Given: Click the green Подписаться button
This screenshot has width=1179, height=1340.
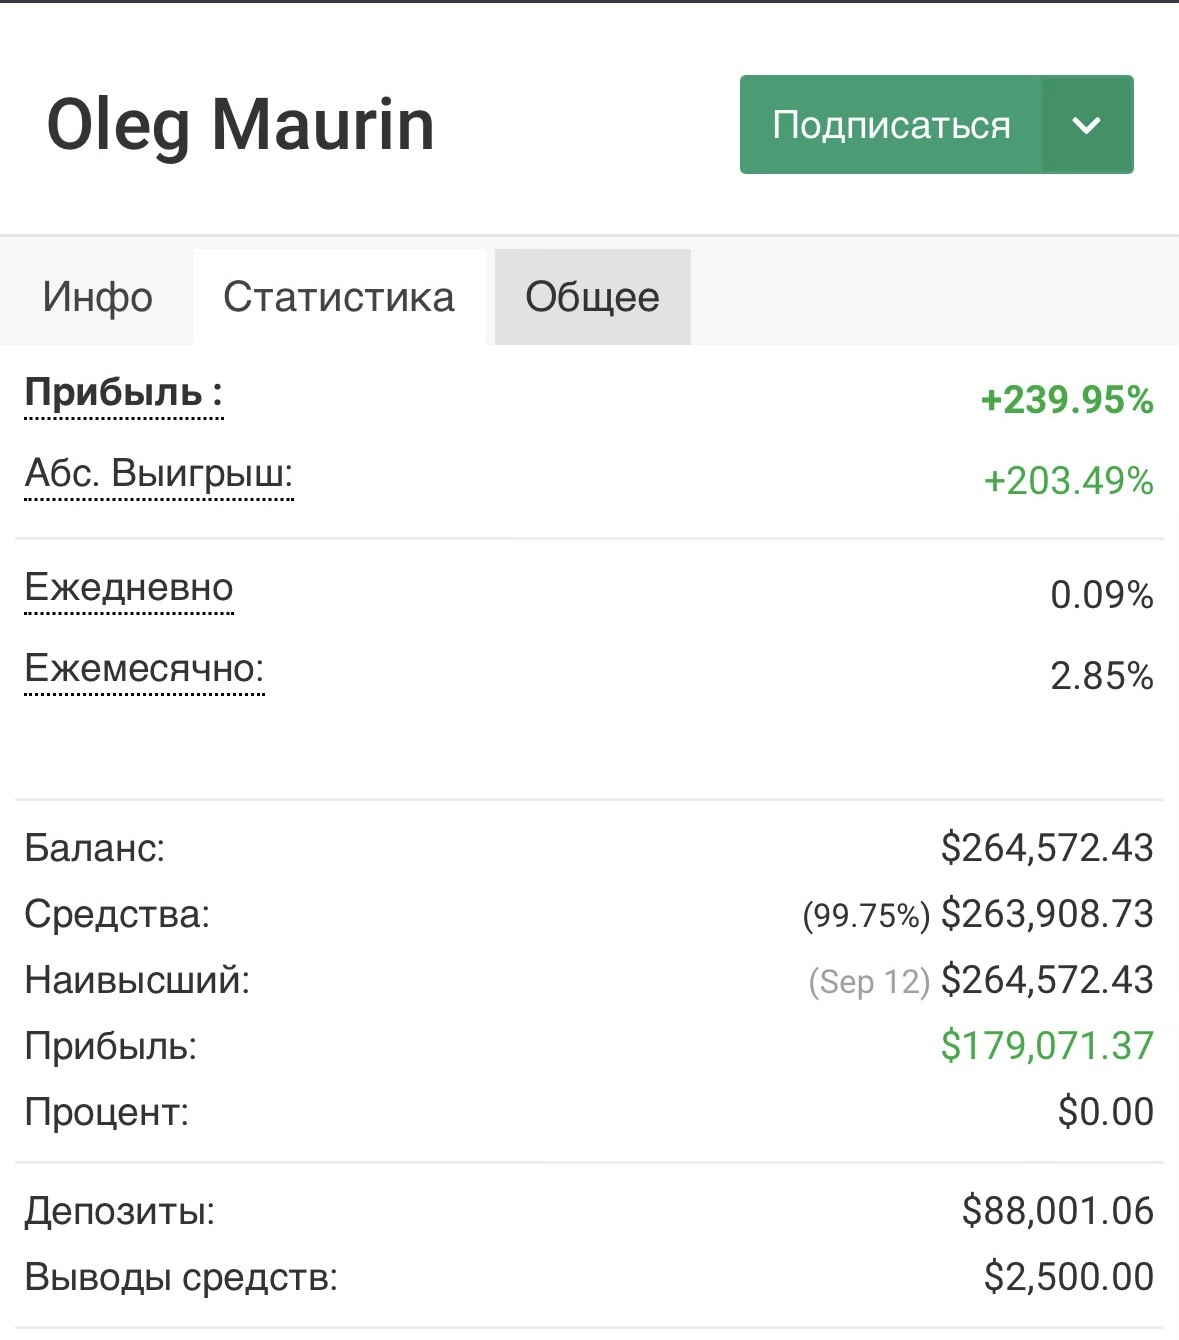Looking at the screenshot, I should 890,125.
